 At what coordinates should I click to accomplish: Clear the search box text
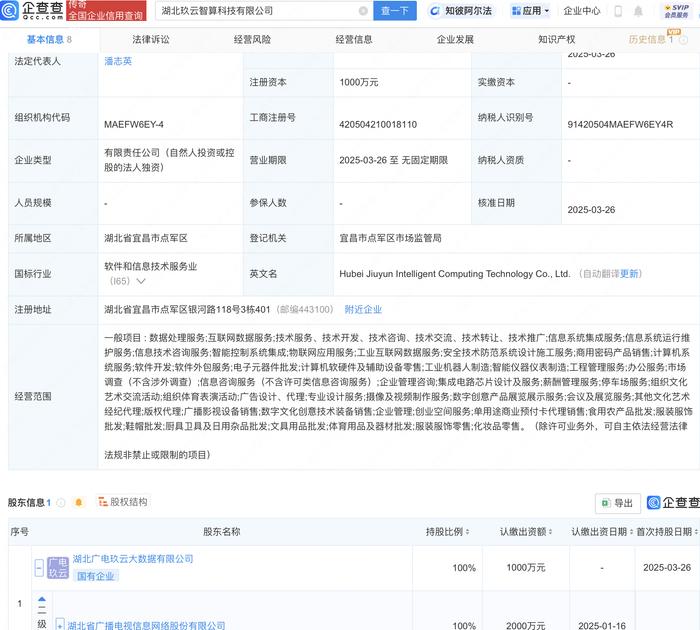(363, 11)
